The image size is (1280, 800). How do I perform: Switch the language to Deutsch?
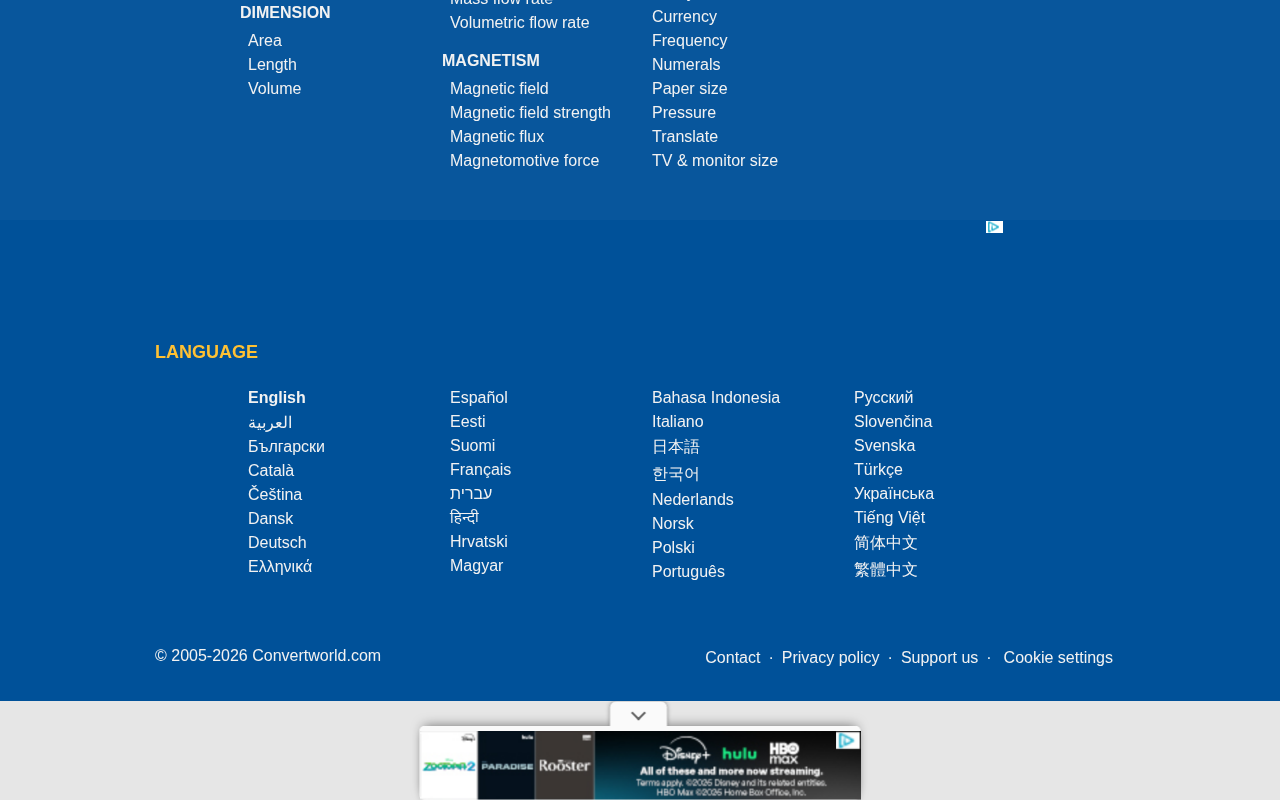pyautogui.click(x=277, y=543)
